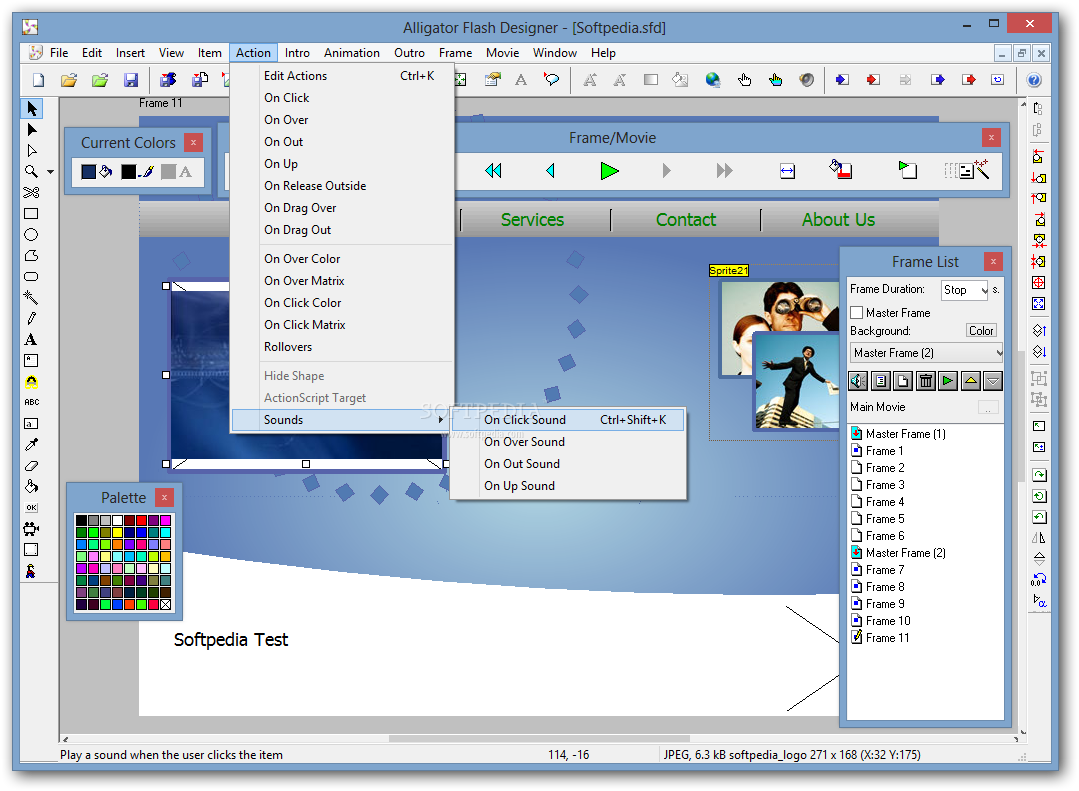1079x791 pixels.
Task: Click the speaker sound icon in Frame List
Action: pos(858,381)
